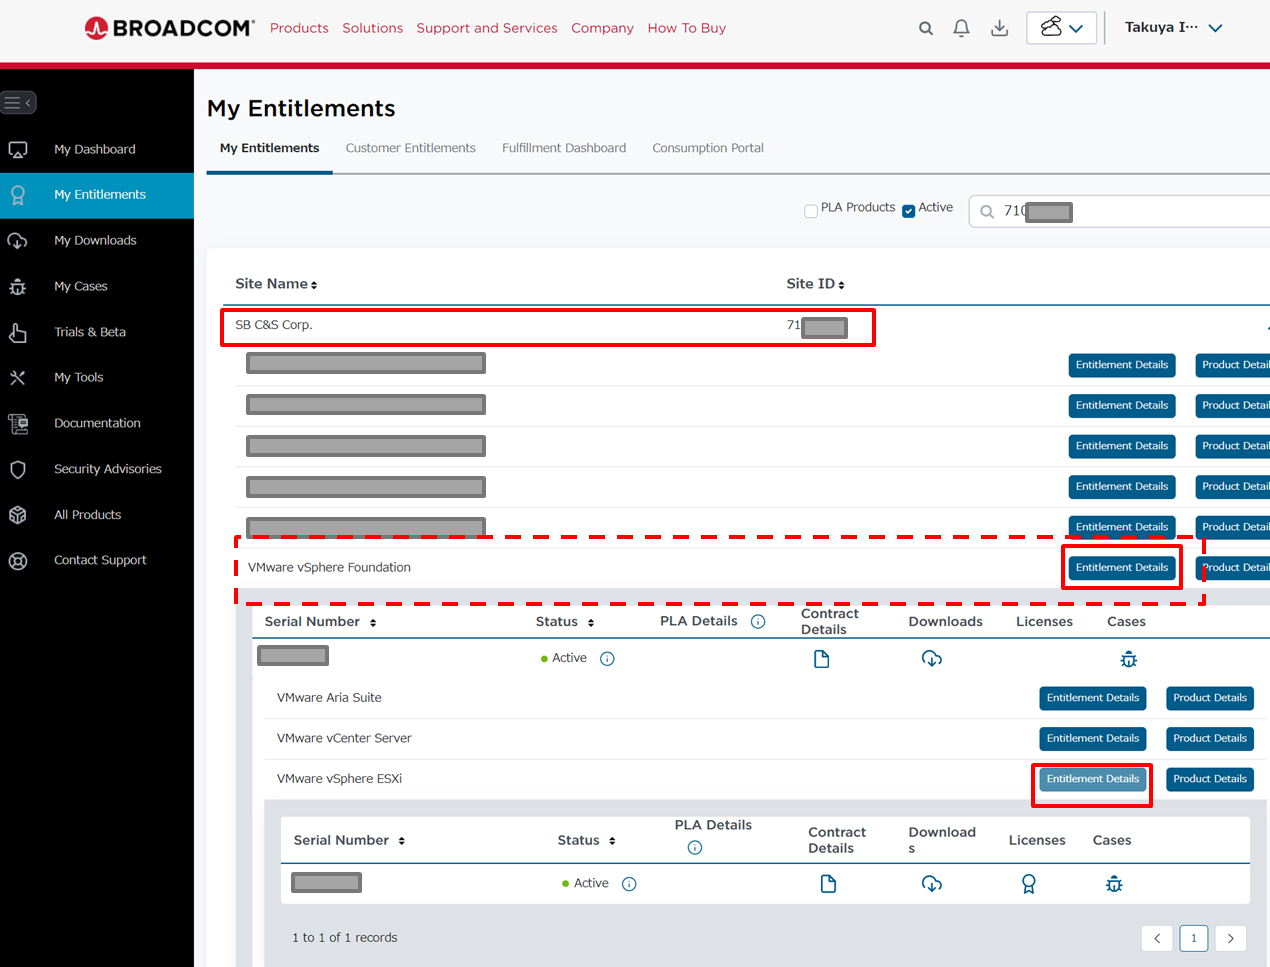Go to previous page of records

click(x=1157, y=938)
